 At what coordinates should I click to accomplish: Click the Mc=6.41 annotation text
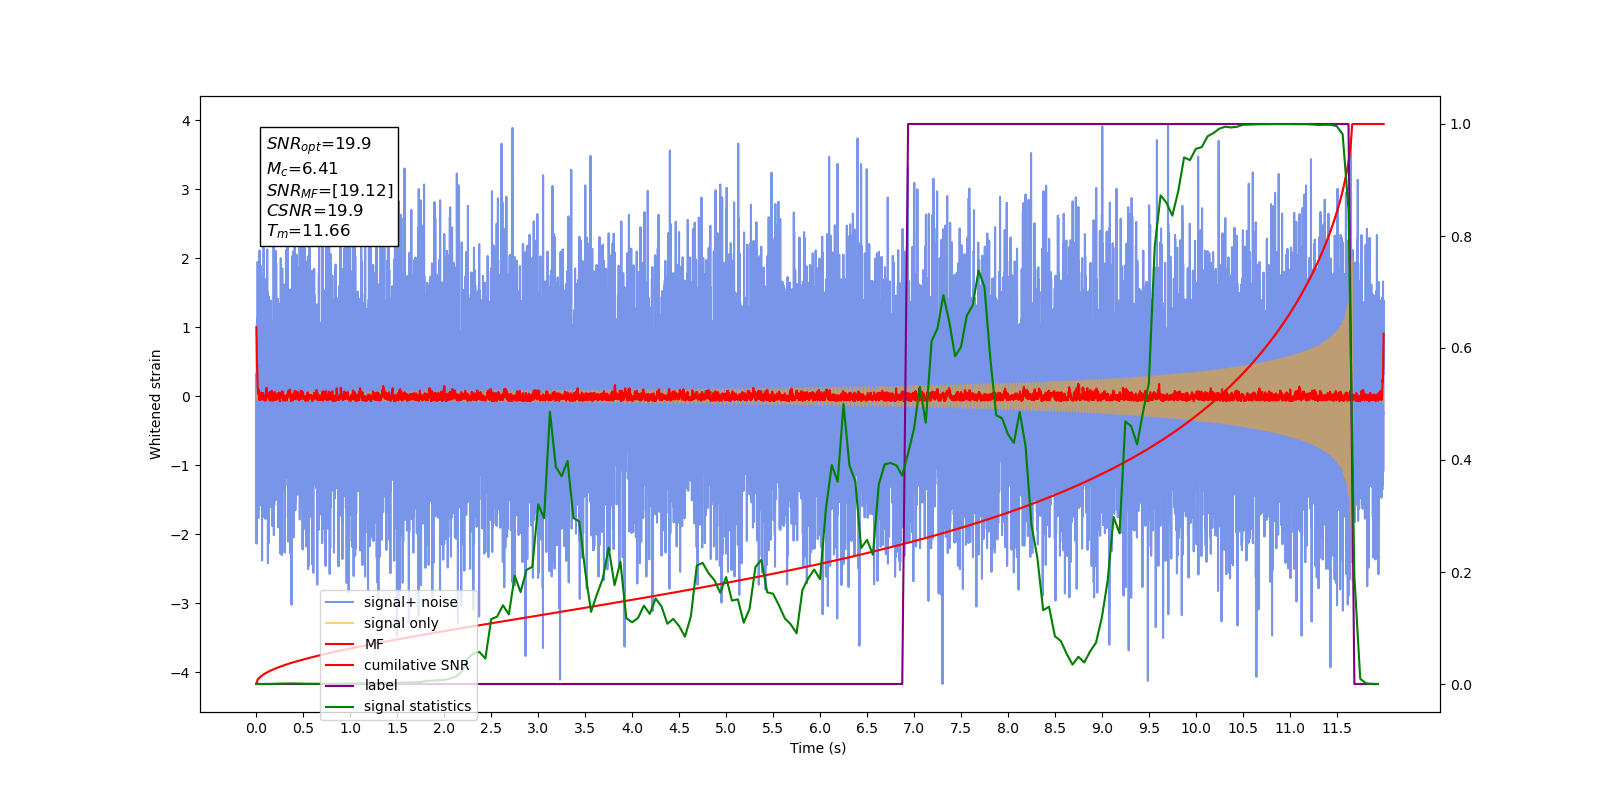pyautogui.click(x=302, y=169)
